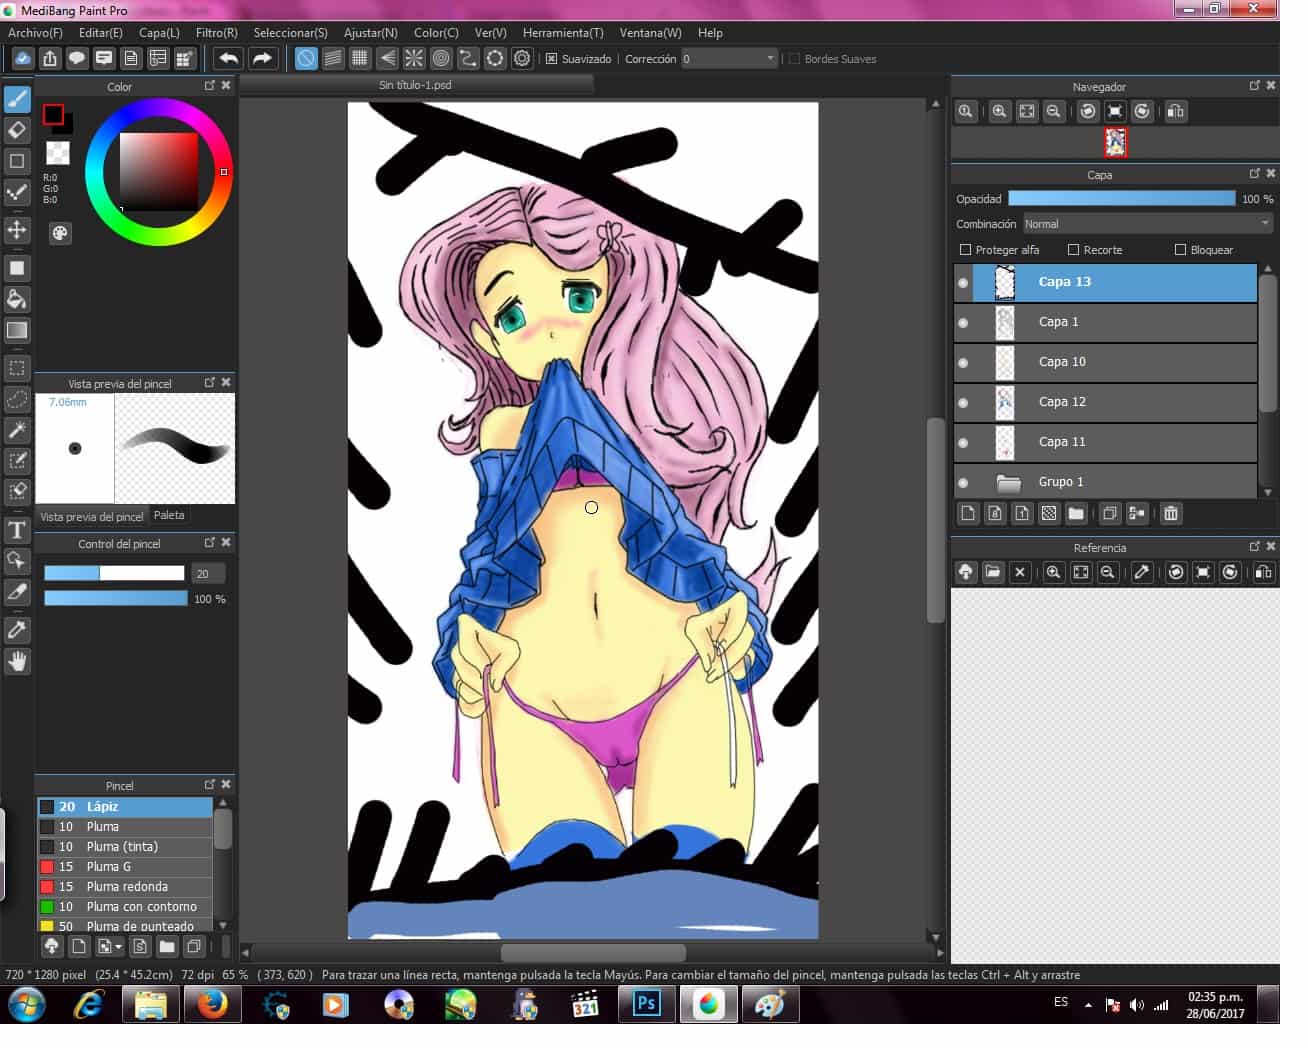Open the add brush dropdown in the Pincel panel
The width and height of the screenshot is (1308, 1048).
(110, 946)
